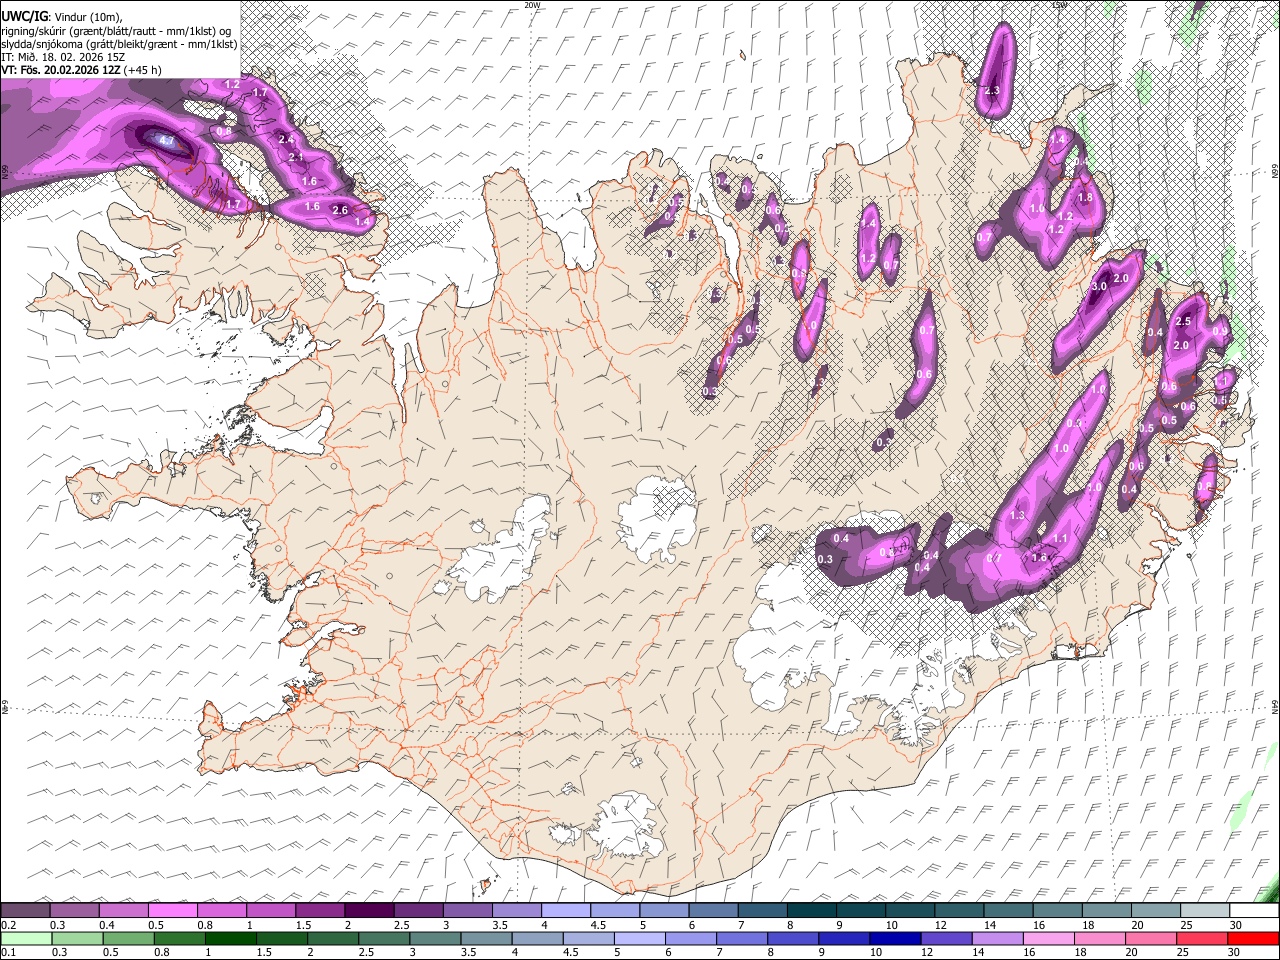The image size is (1280, 960).
Task: Click the 2.6 value on the map
Action: pos(340,210)
